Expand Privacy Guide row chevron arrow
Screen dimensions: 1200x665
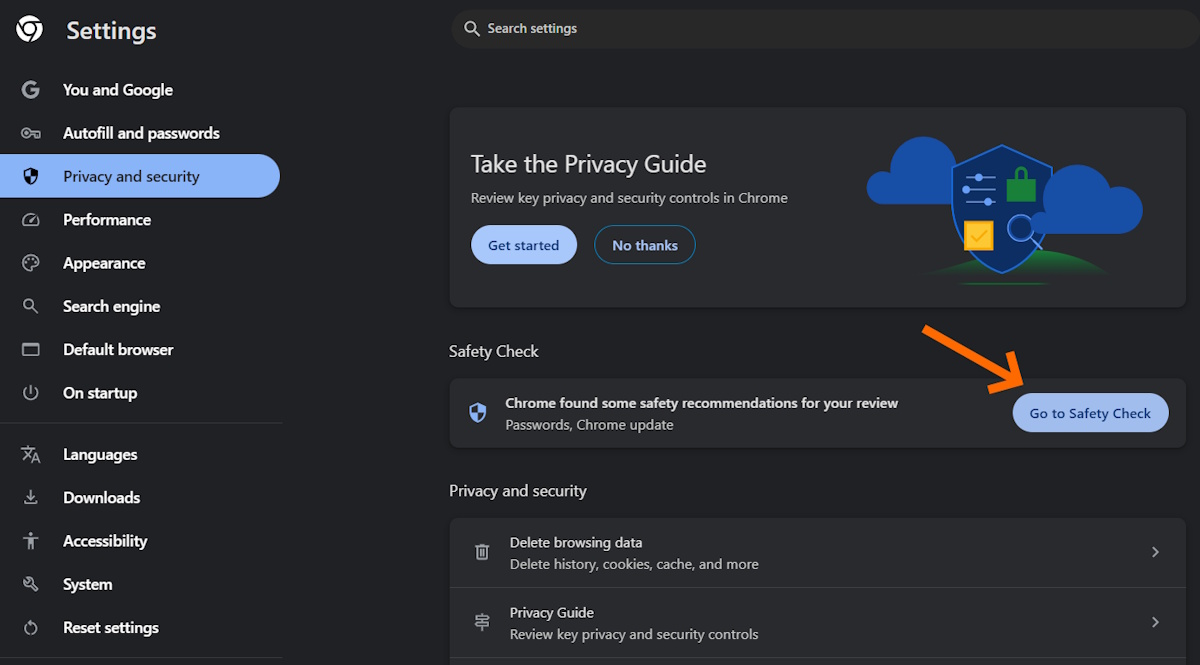click(x=1155, y=622)
